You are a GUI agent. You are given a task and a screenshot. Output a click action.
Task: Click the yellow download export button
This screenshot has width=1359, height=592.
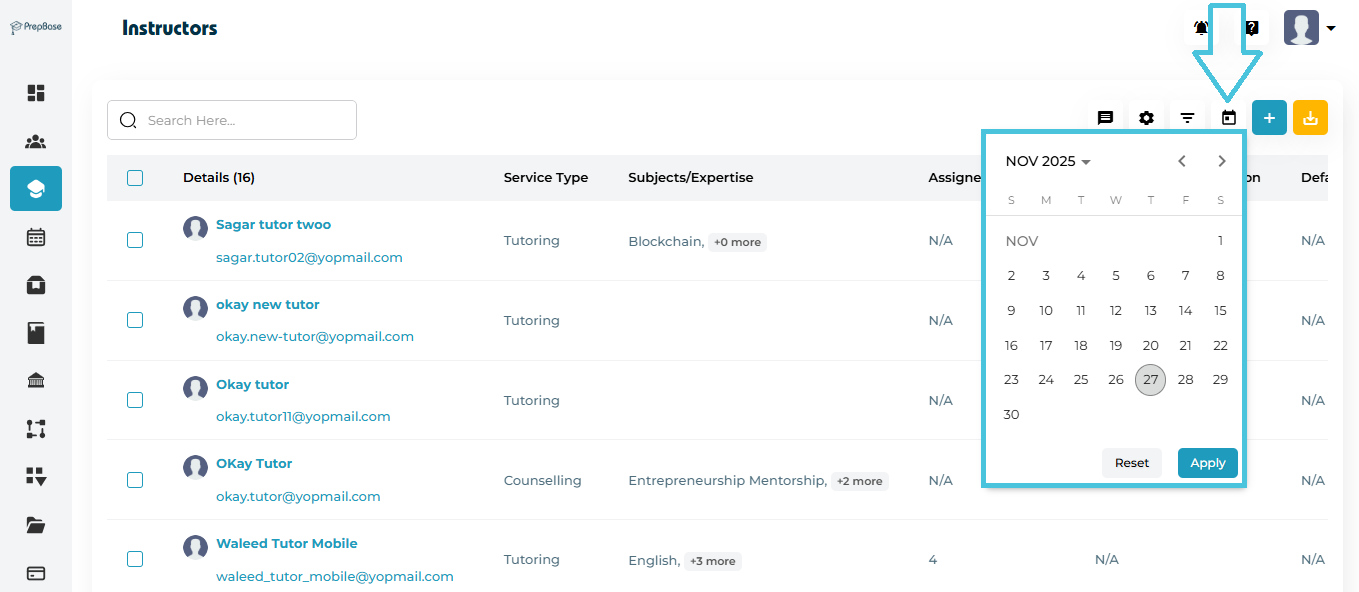click(x=1310, y=118)
